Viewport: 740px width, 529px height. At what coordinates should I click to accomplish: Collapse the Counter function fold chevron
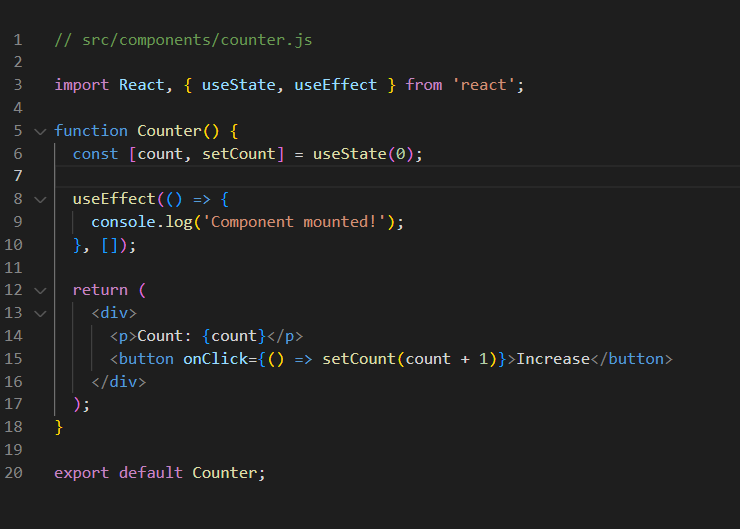41,131
